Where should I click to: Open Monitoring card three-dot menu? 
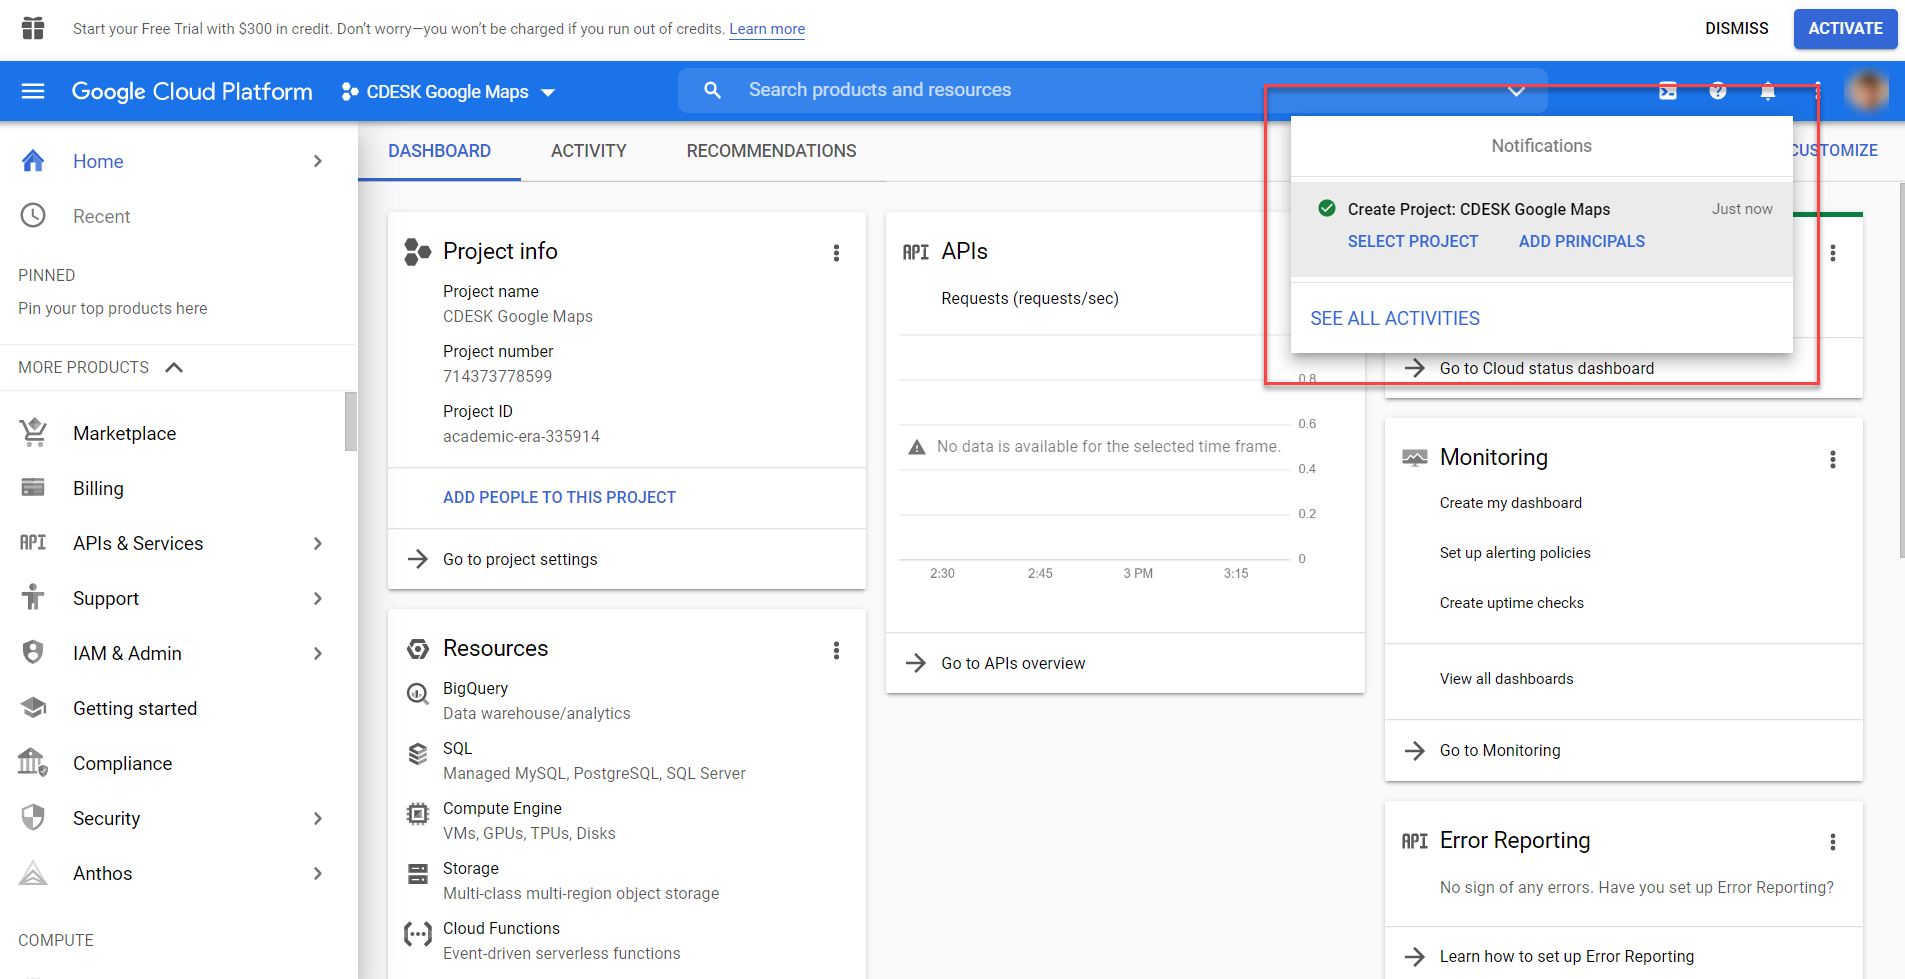click(x=1833, y=459)
